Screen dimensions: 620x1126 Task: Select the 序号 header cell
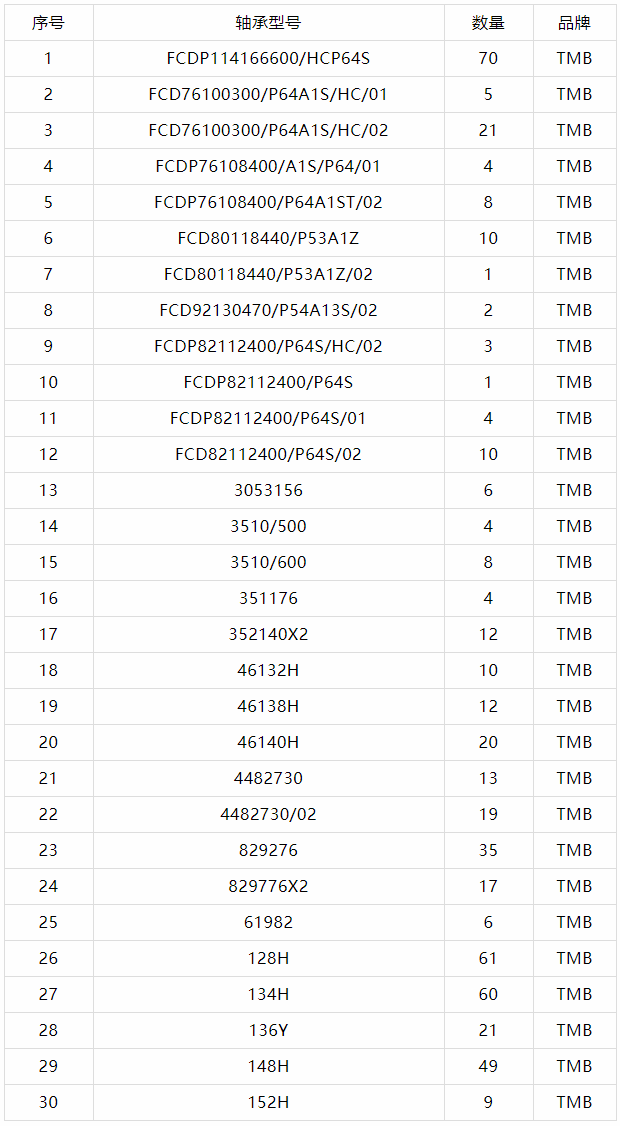click(48, 23)
